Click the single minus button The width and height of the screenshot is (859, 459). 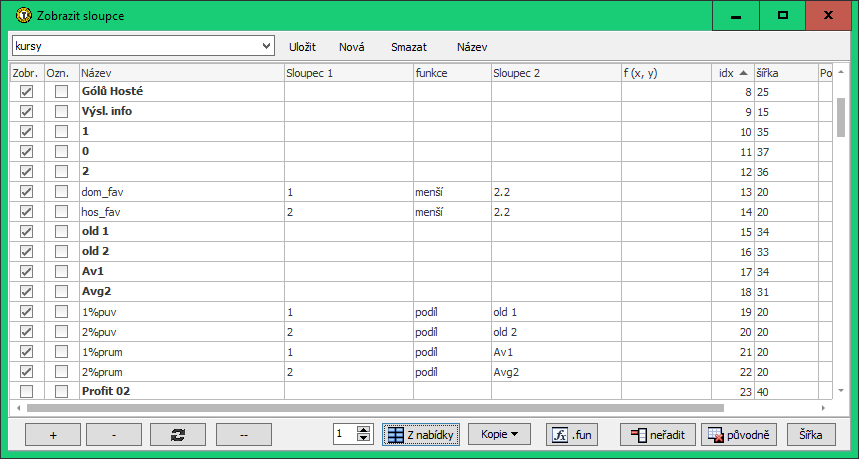click(114, 434)
